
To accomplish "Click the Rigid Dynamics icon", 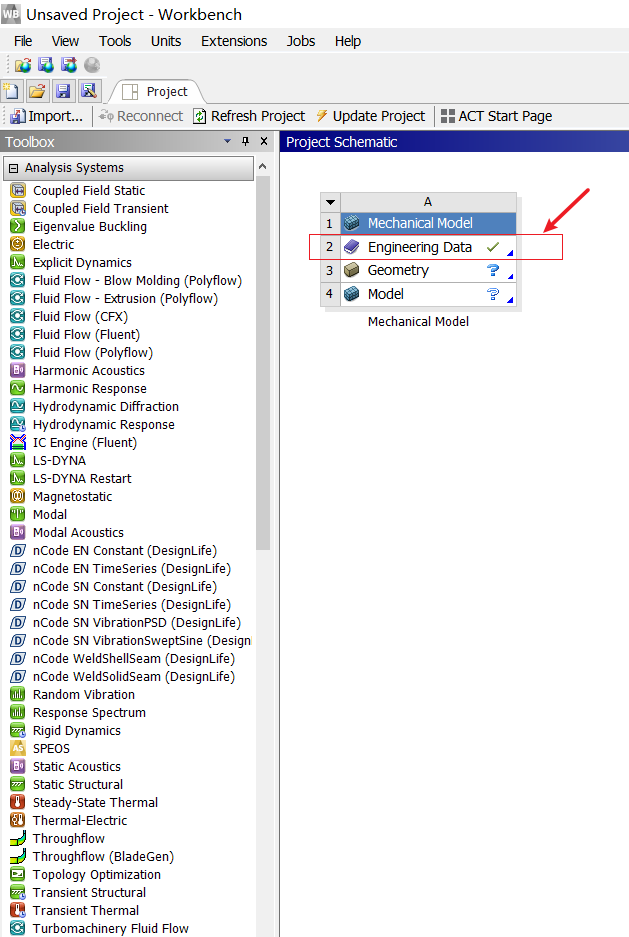I will click(18, 730).
